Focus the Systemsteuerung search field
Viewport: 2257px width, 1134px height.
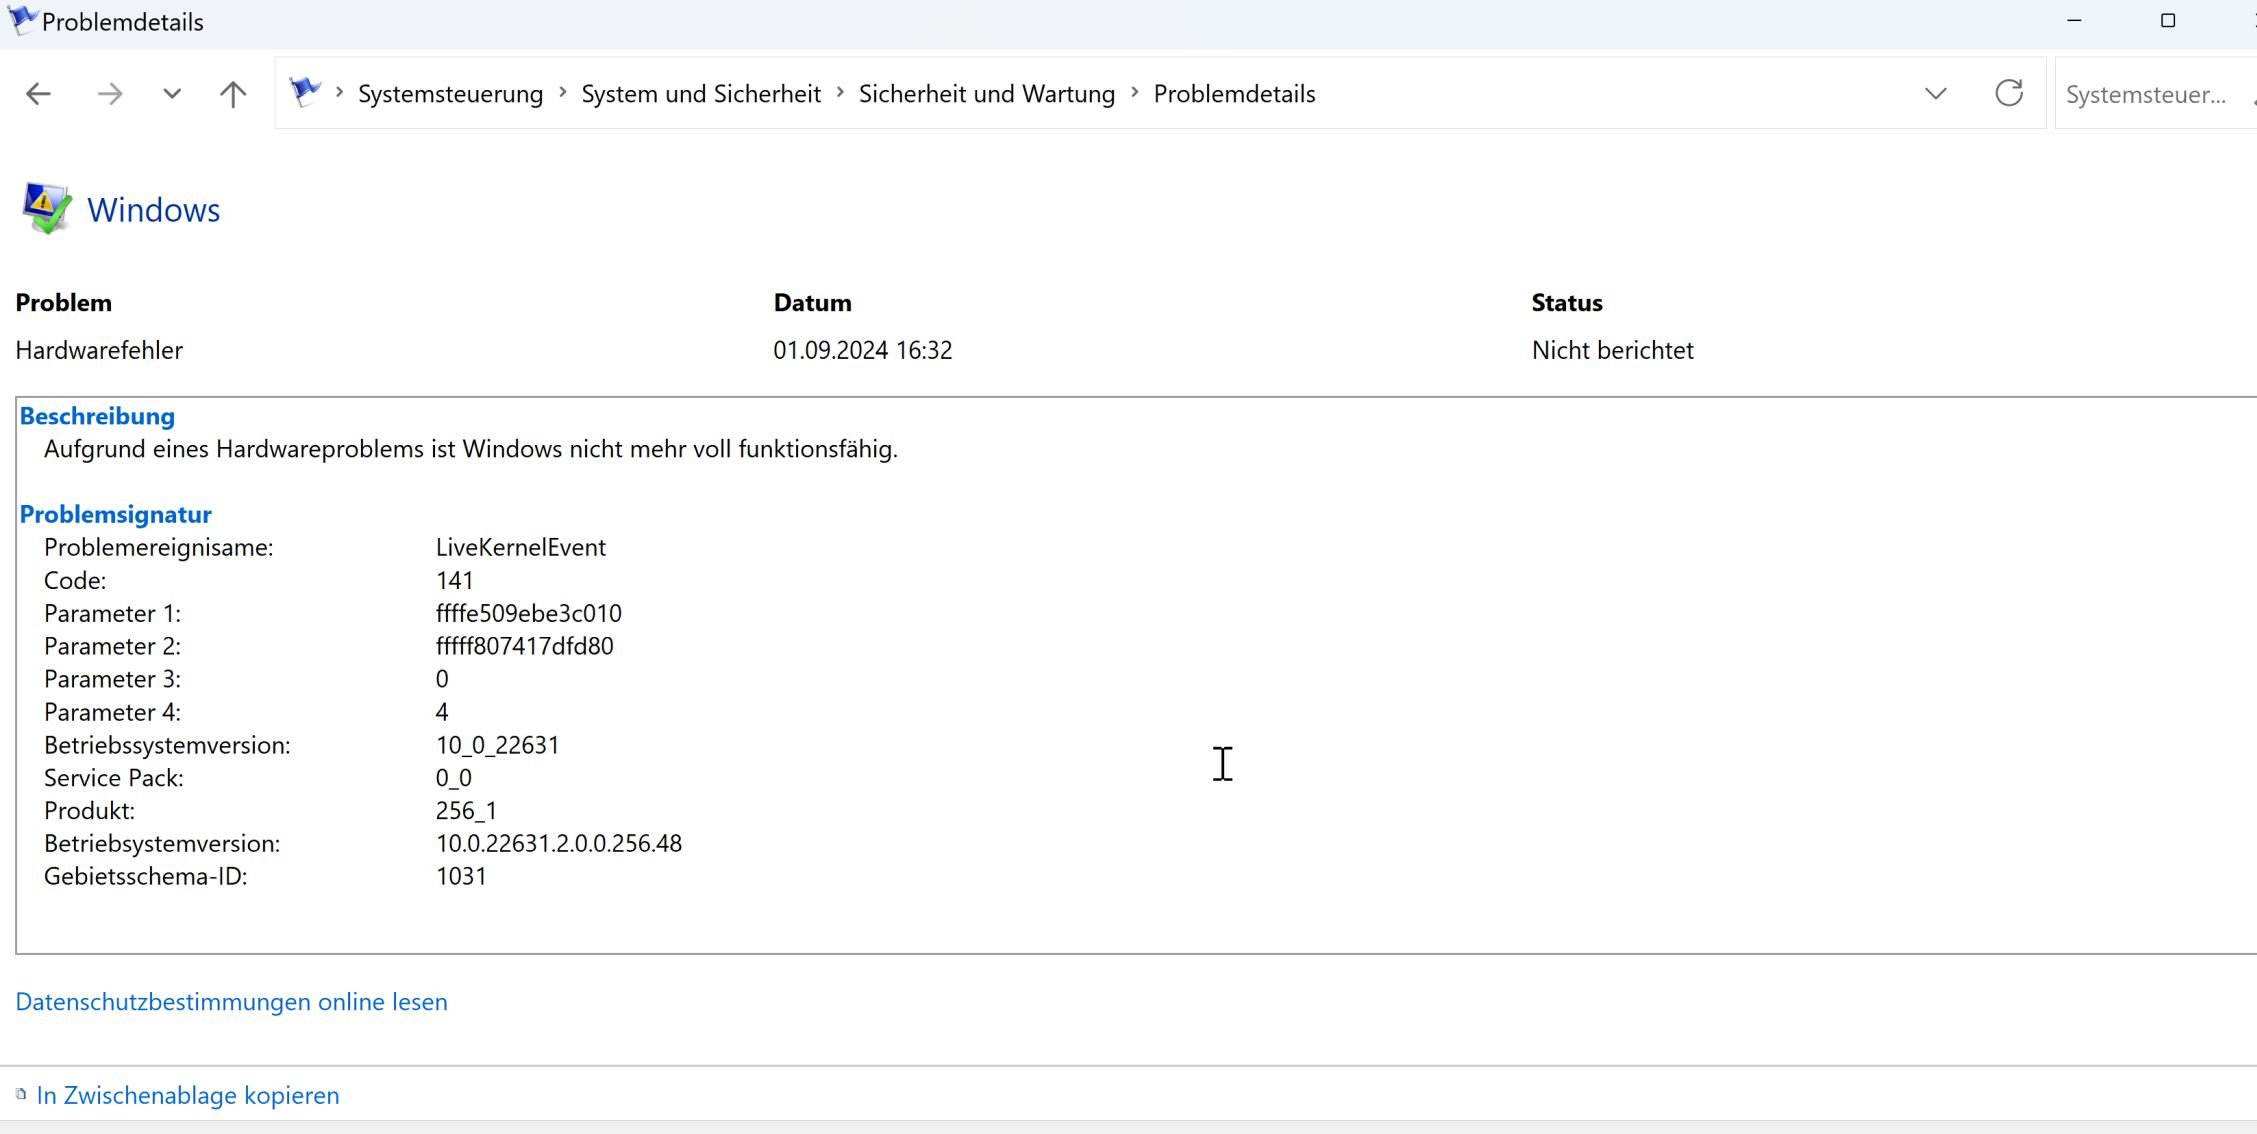(2146, 95)
